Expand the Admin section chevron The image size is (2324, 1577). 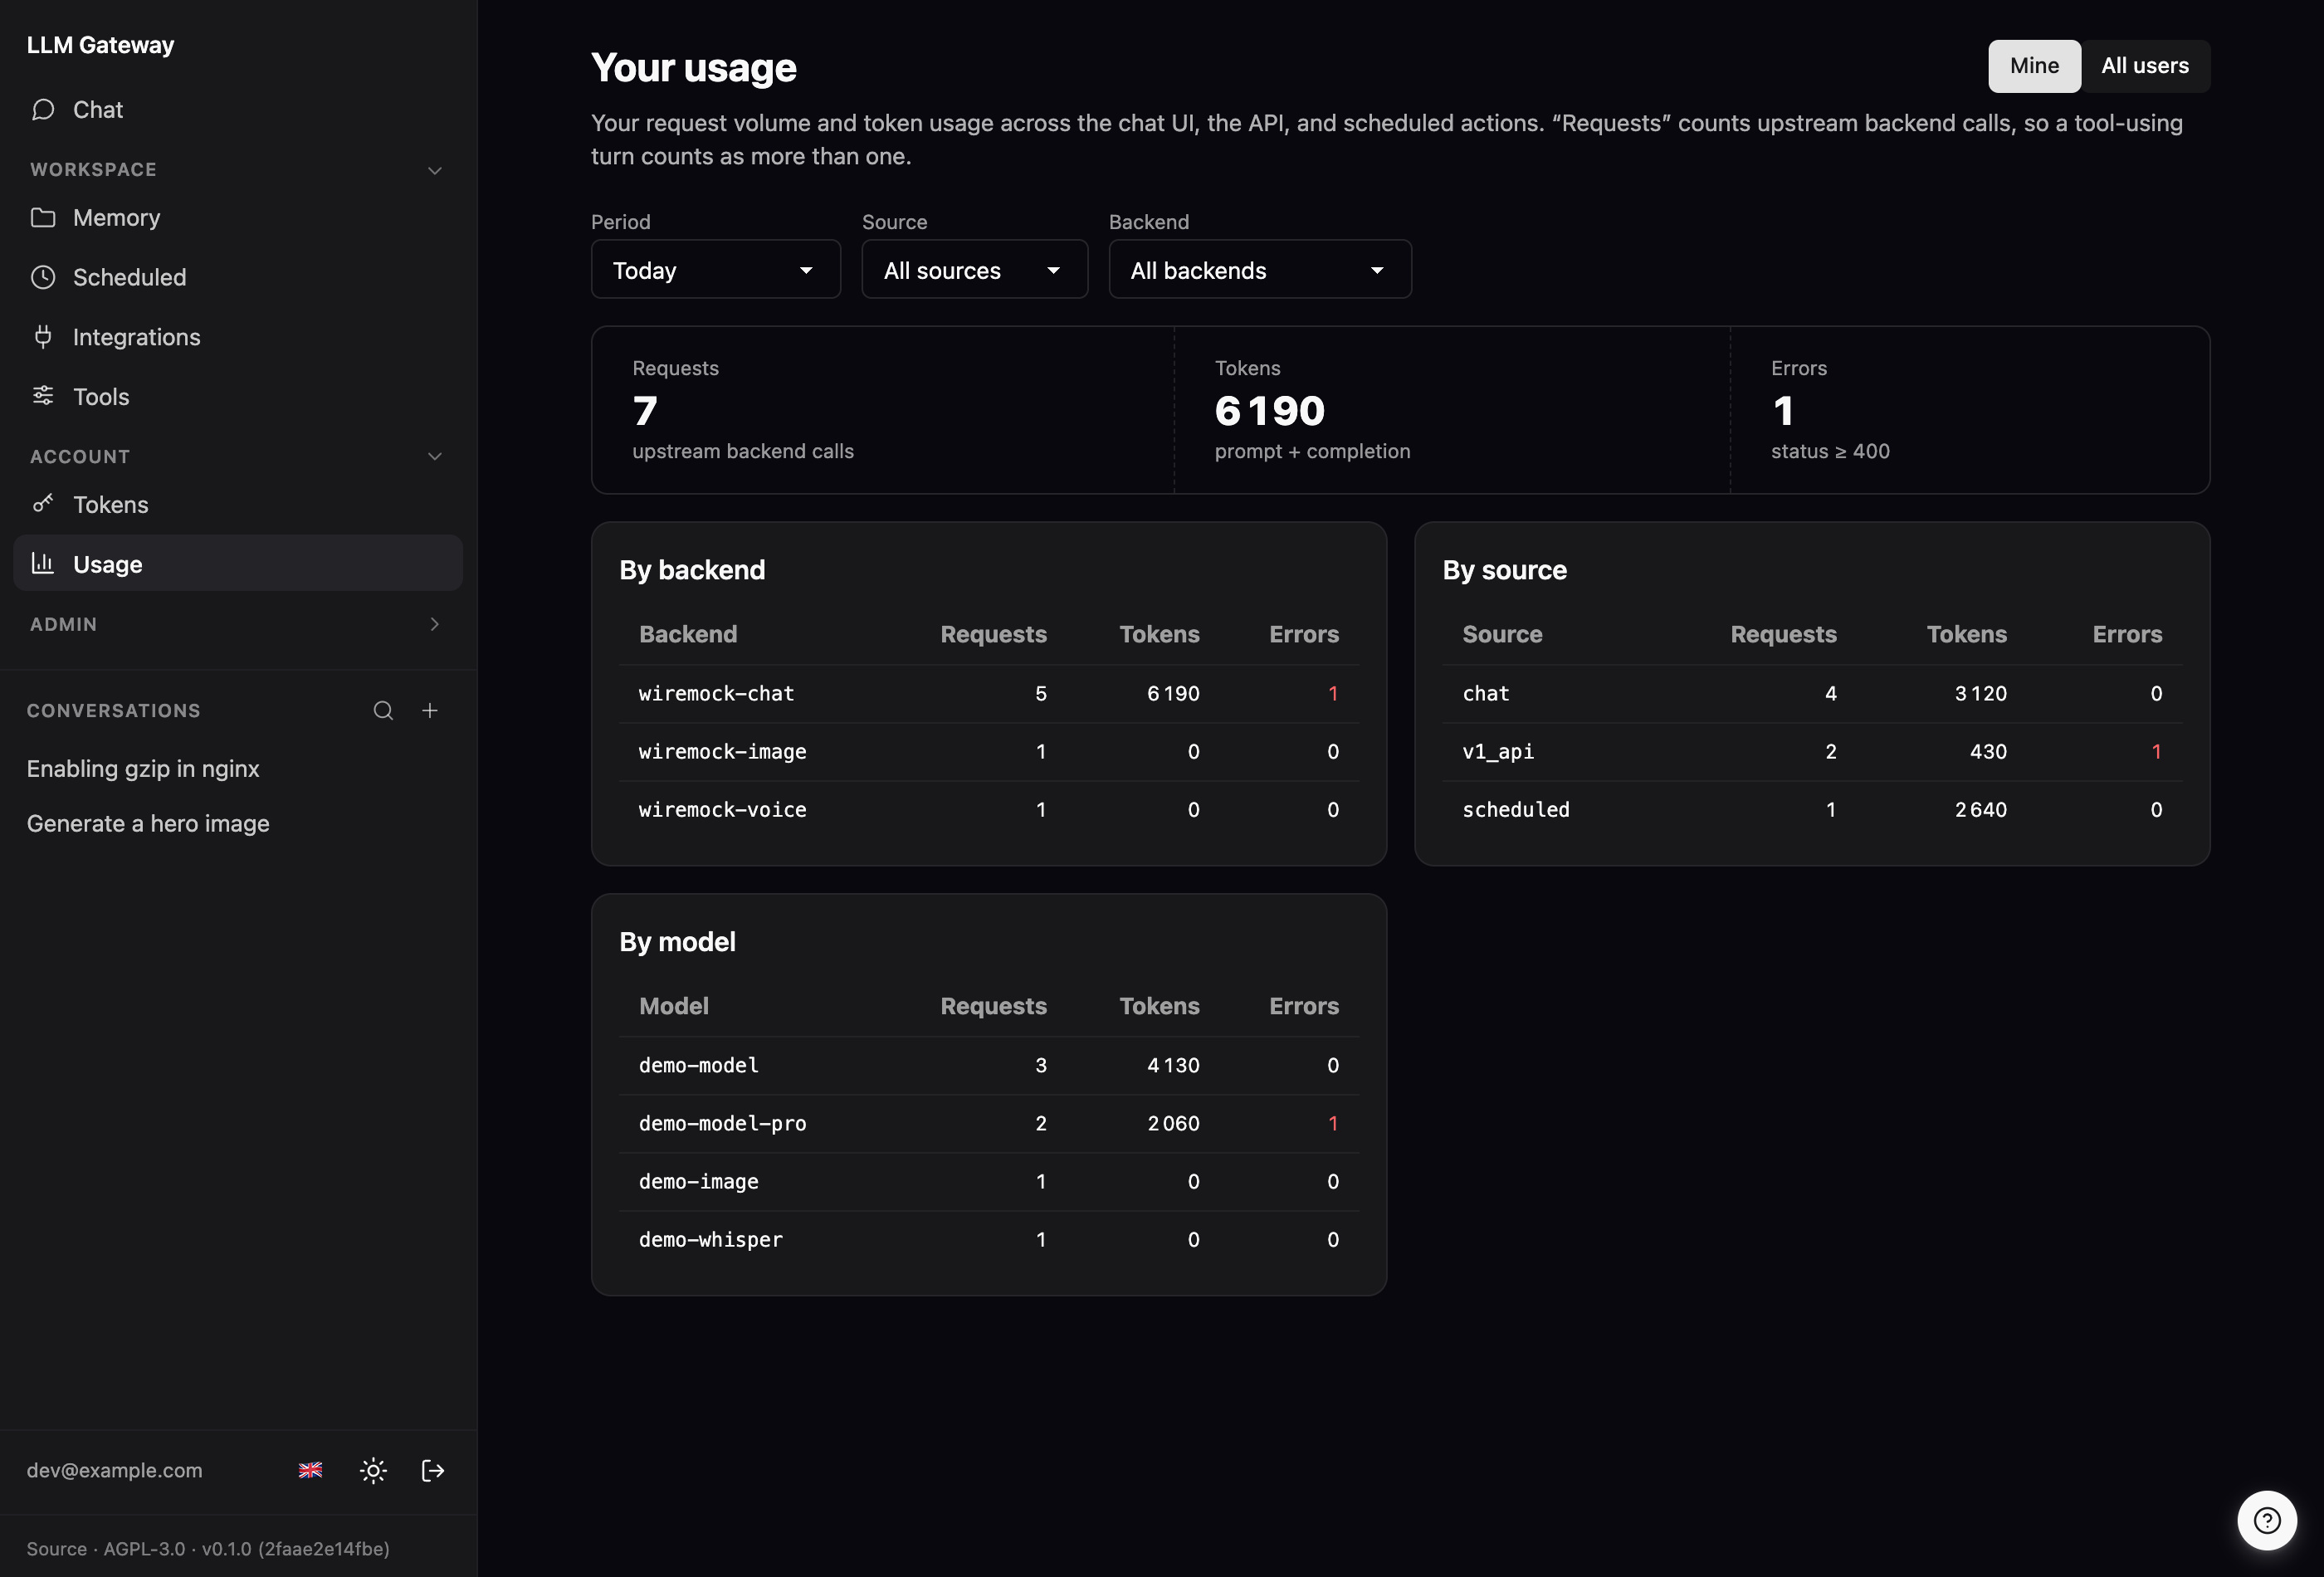coord(434,624)
